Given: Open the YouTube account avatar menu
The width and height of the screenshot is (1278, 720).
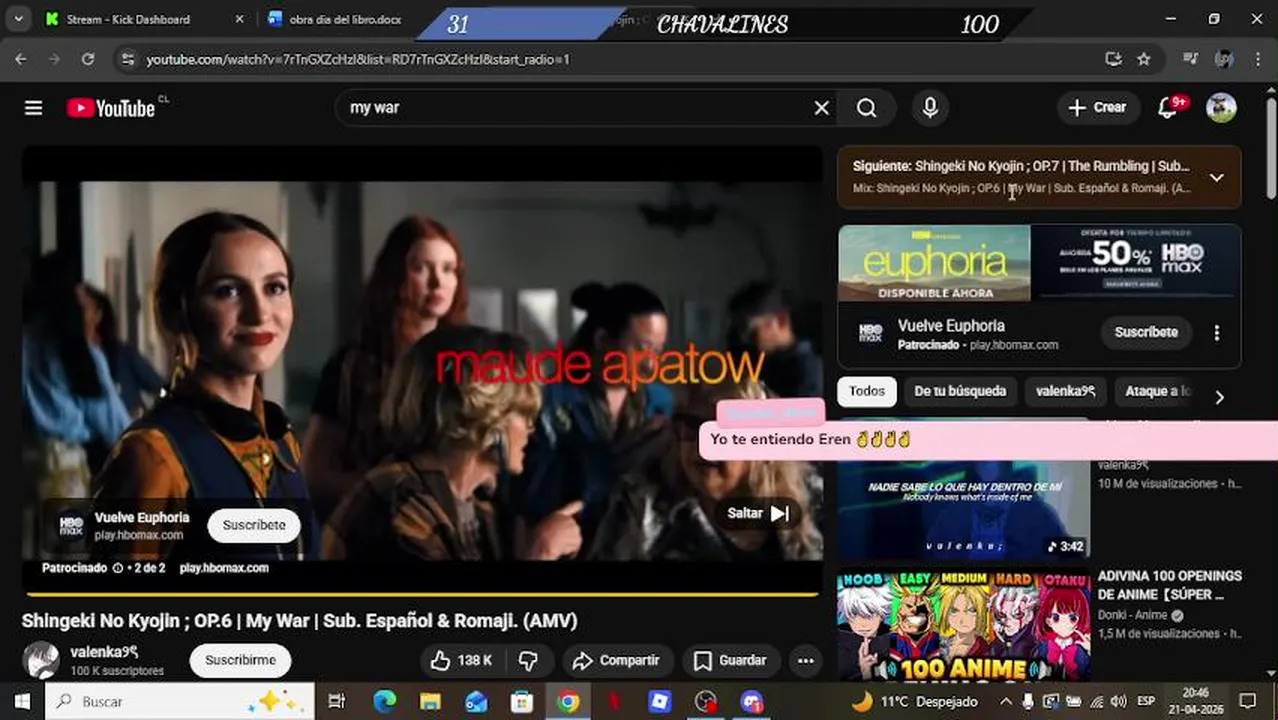Looking at the screenshot, I should pos(1222,107).
